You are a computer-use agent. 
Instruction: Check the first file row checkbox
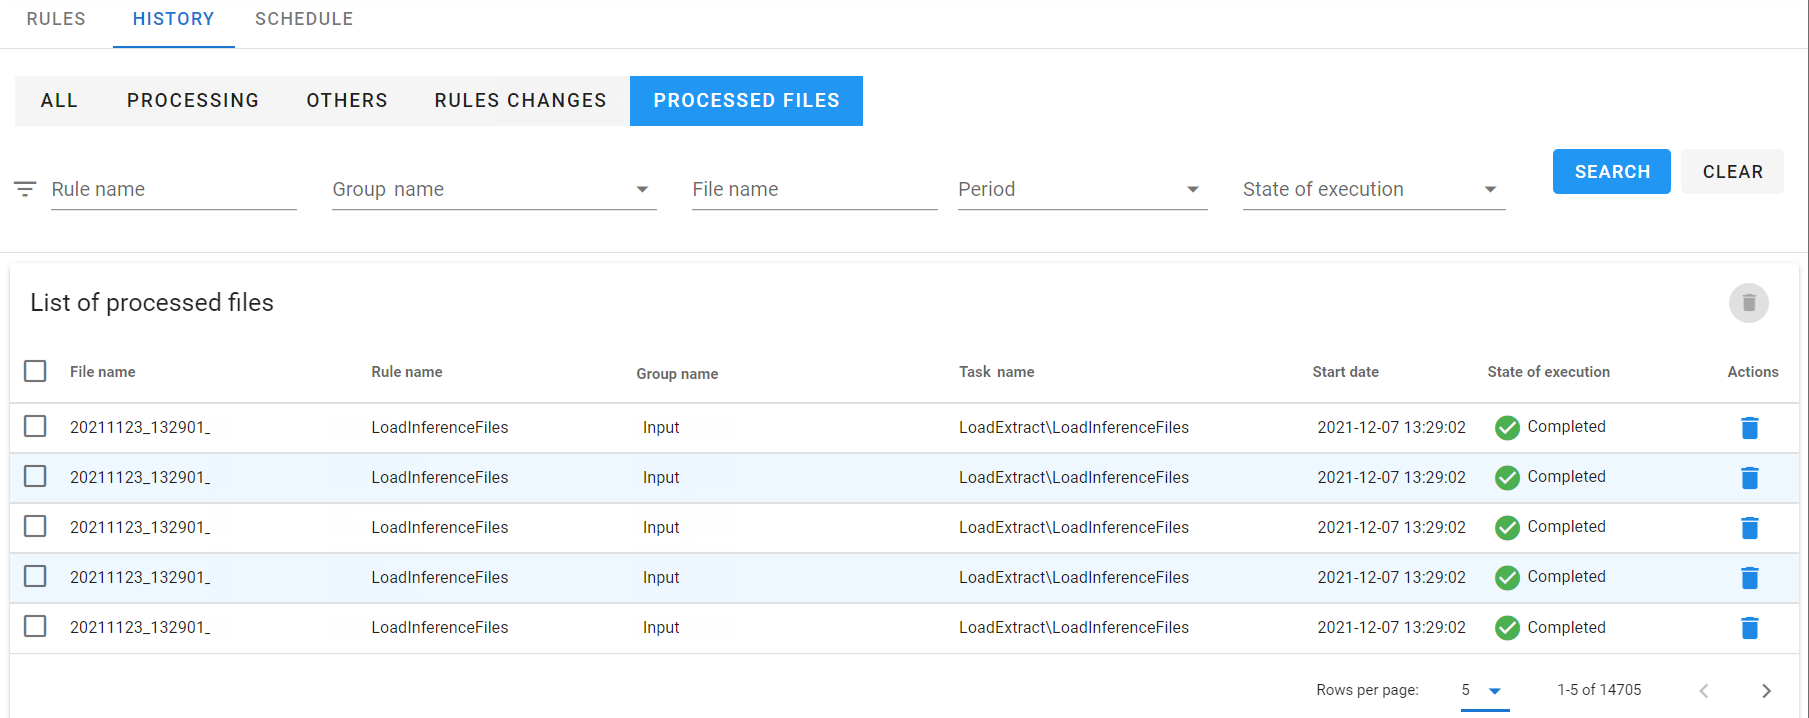pos(35,426)
